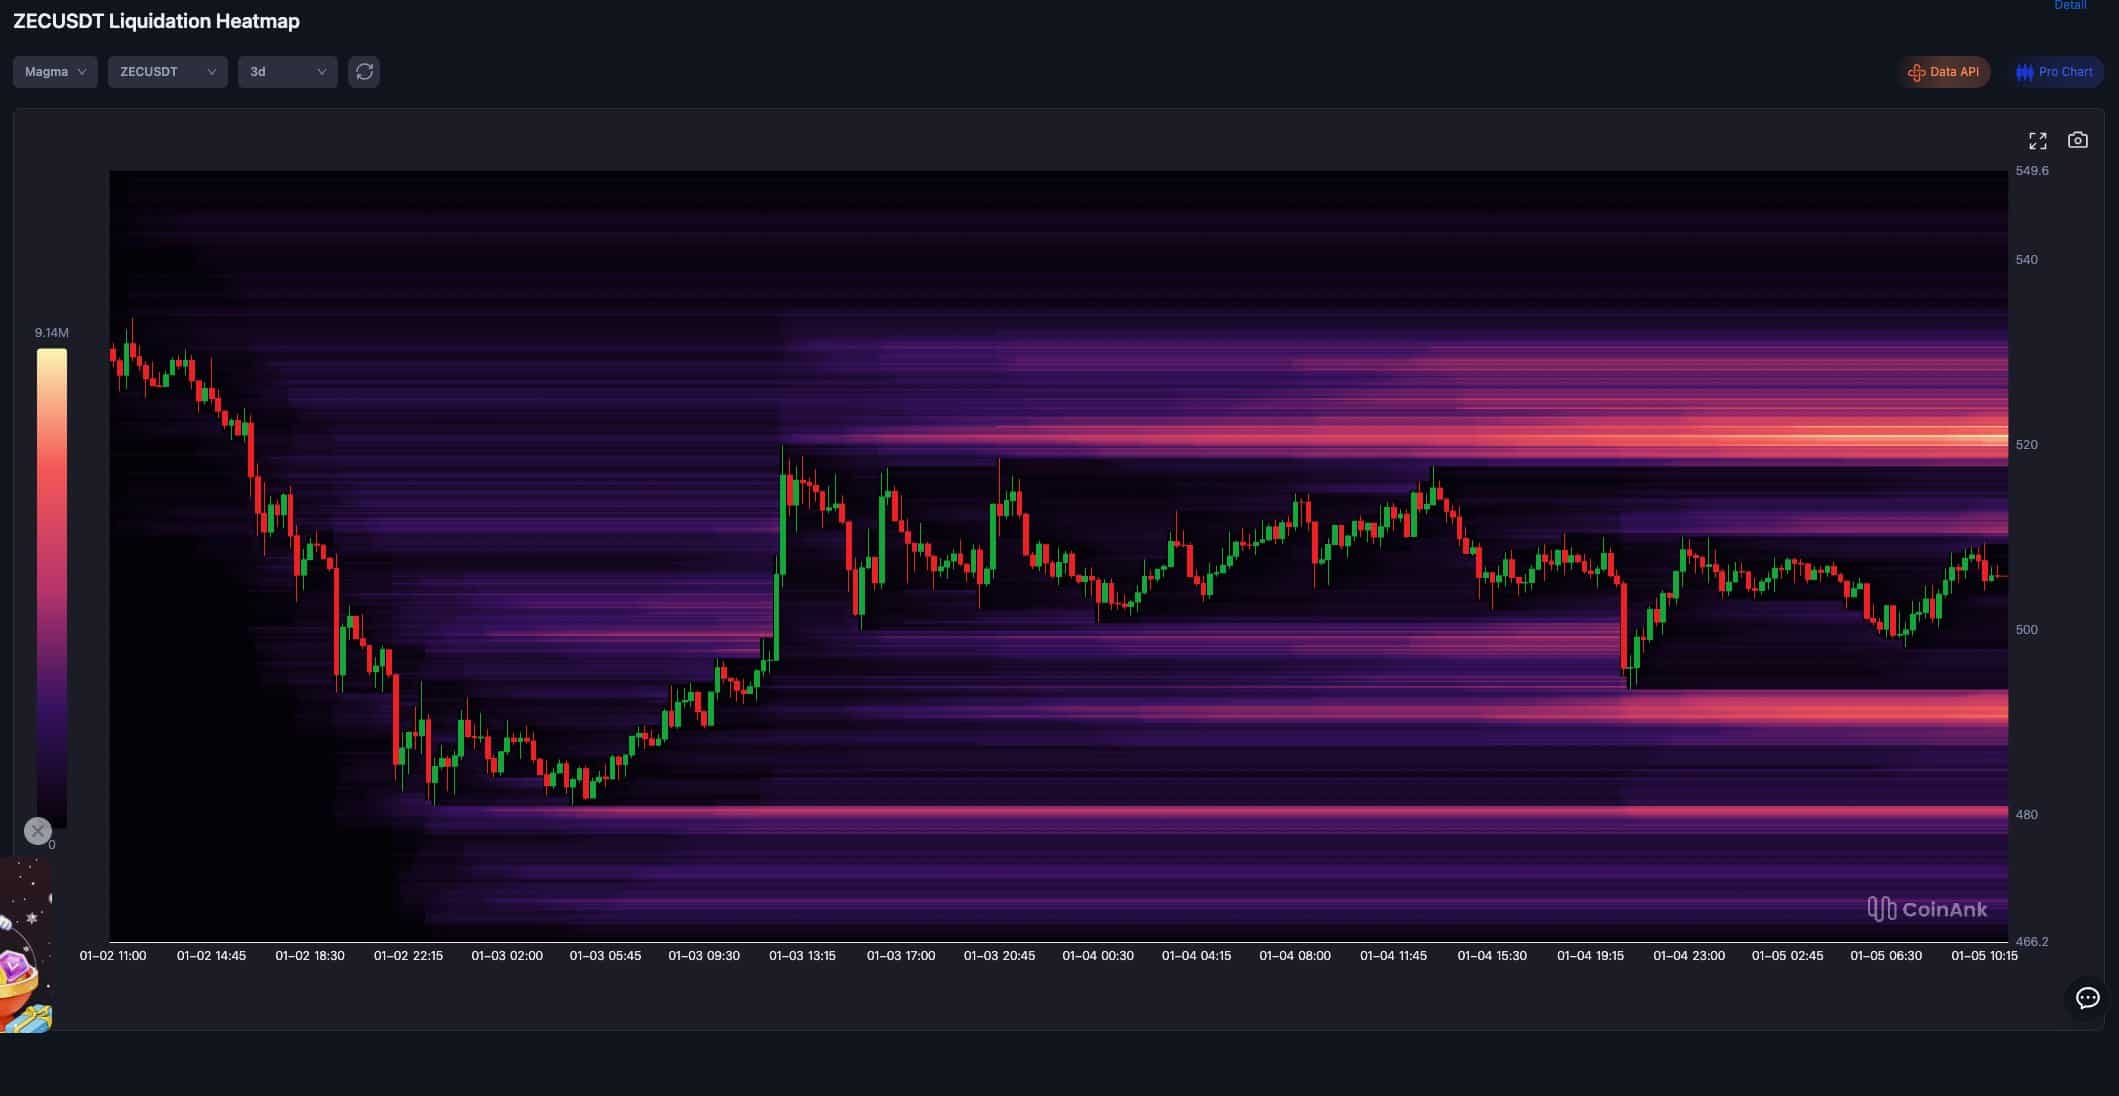Image resolution: width=2119 pixels, height=1096 pixels.
Task: Toggle the heatmap legend visibility with the close badge
Action: pos(37,831)
